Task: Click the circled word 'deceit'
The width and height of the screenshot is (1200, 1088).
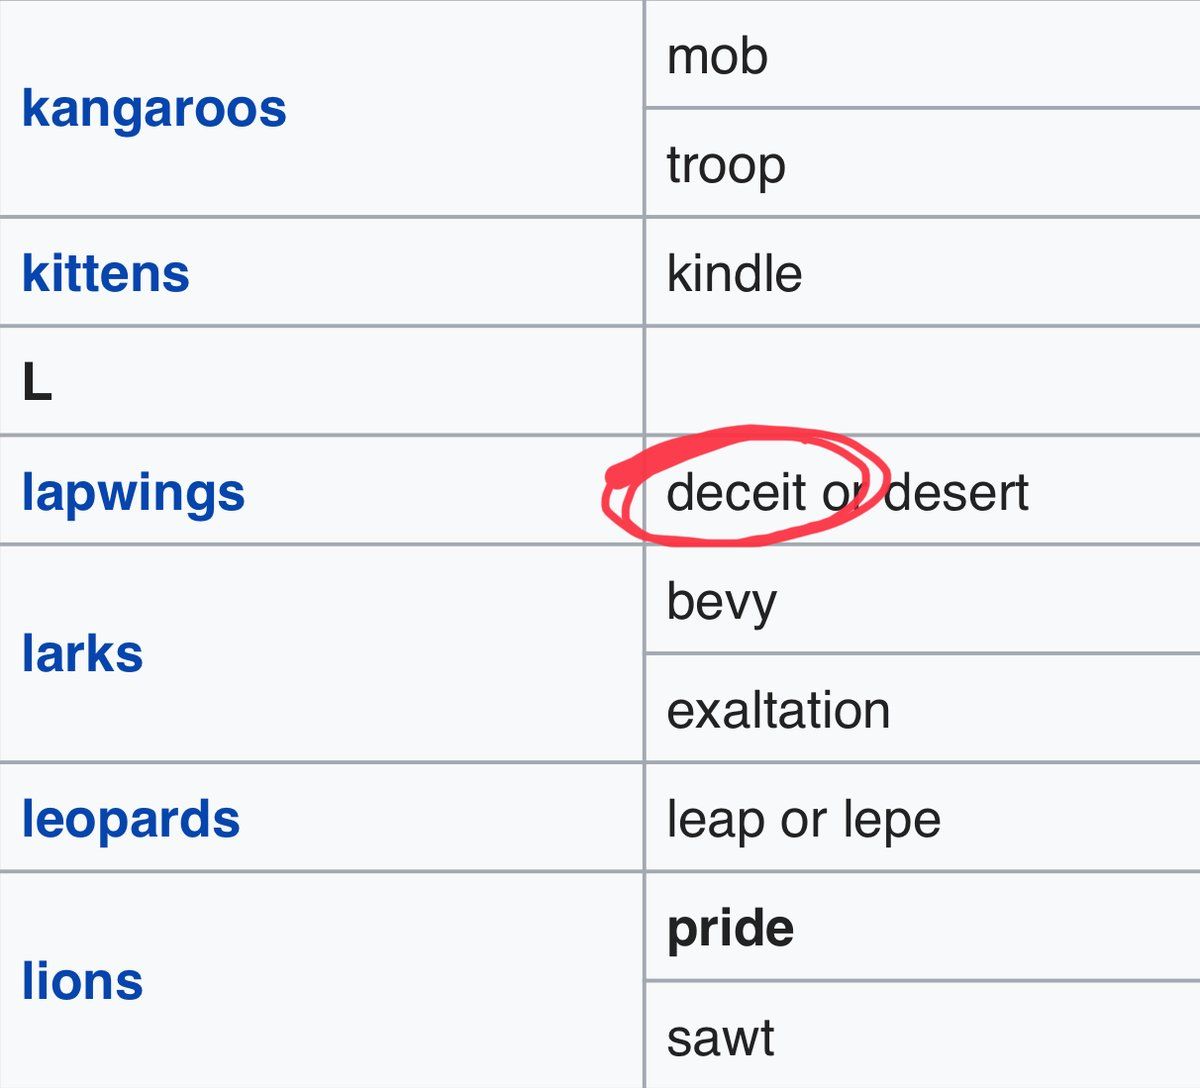Action: point(736,492)
